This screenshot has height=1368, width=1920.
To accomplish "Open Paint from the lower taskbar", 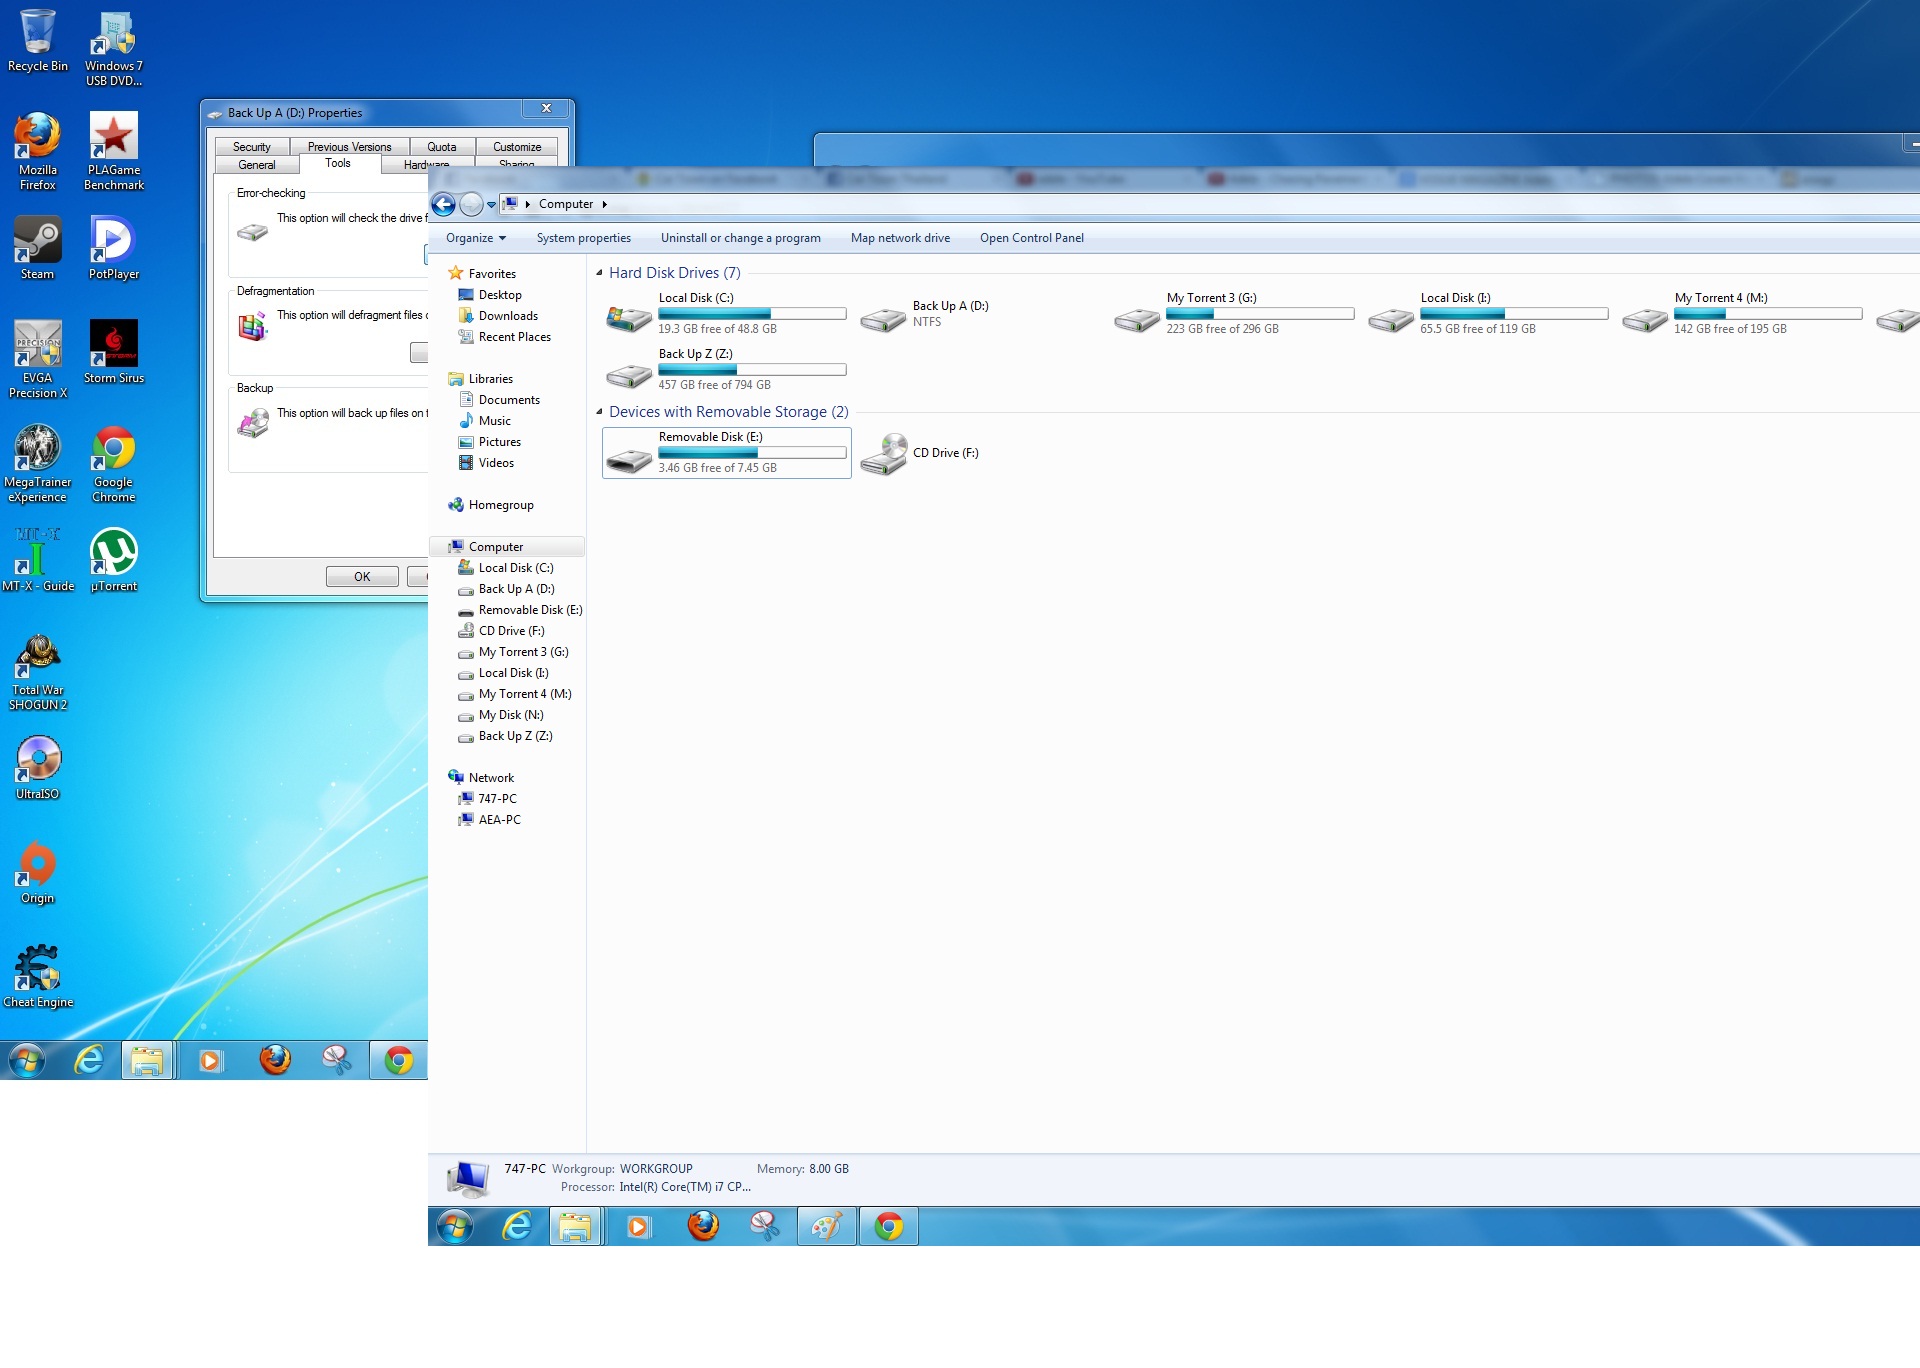I will (826, 1226).
